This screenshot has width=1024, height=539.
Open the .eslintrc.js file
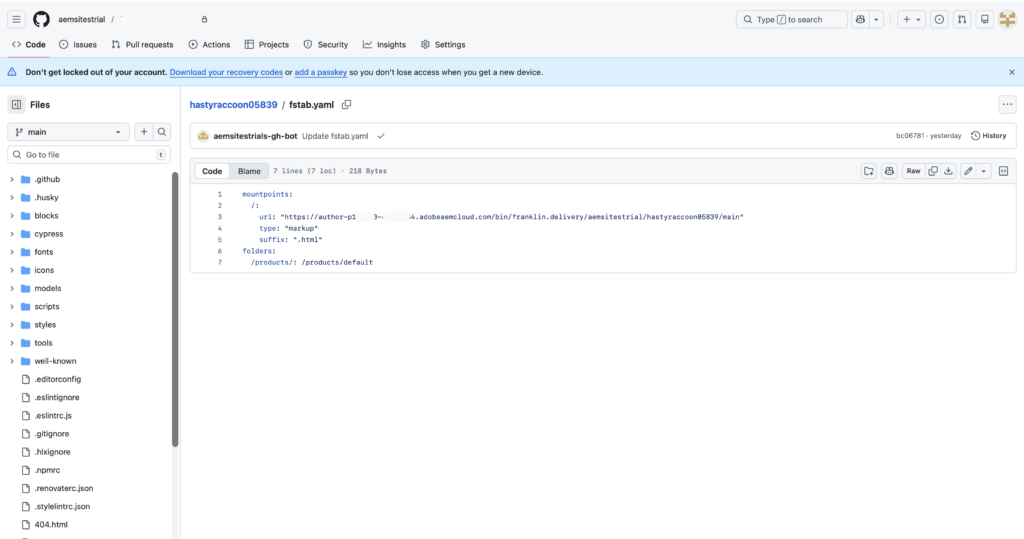click(x=53, y=416)
